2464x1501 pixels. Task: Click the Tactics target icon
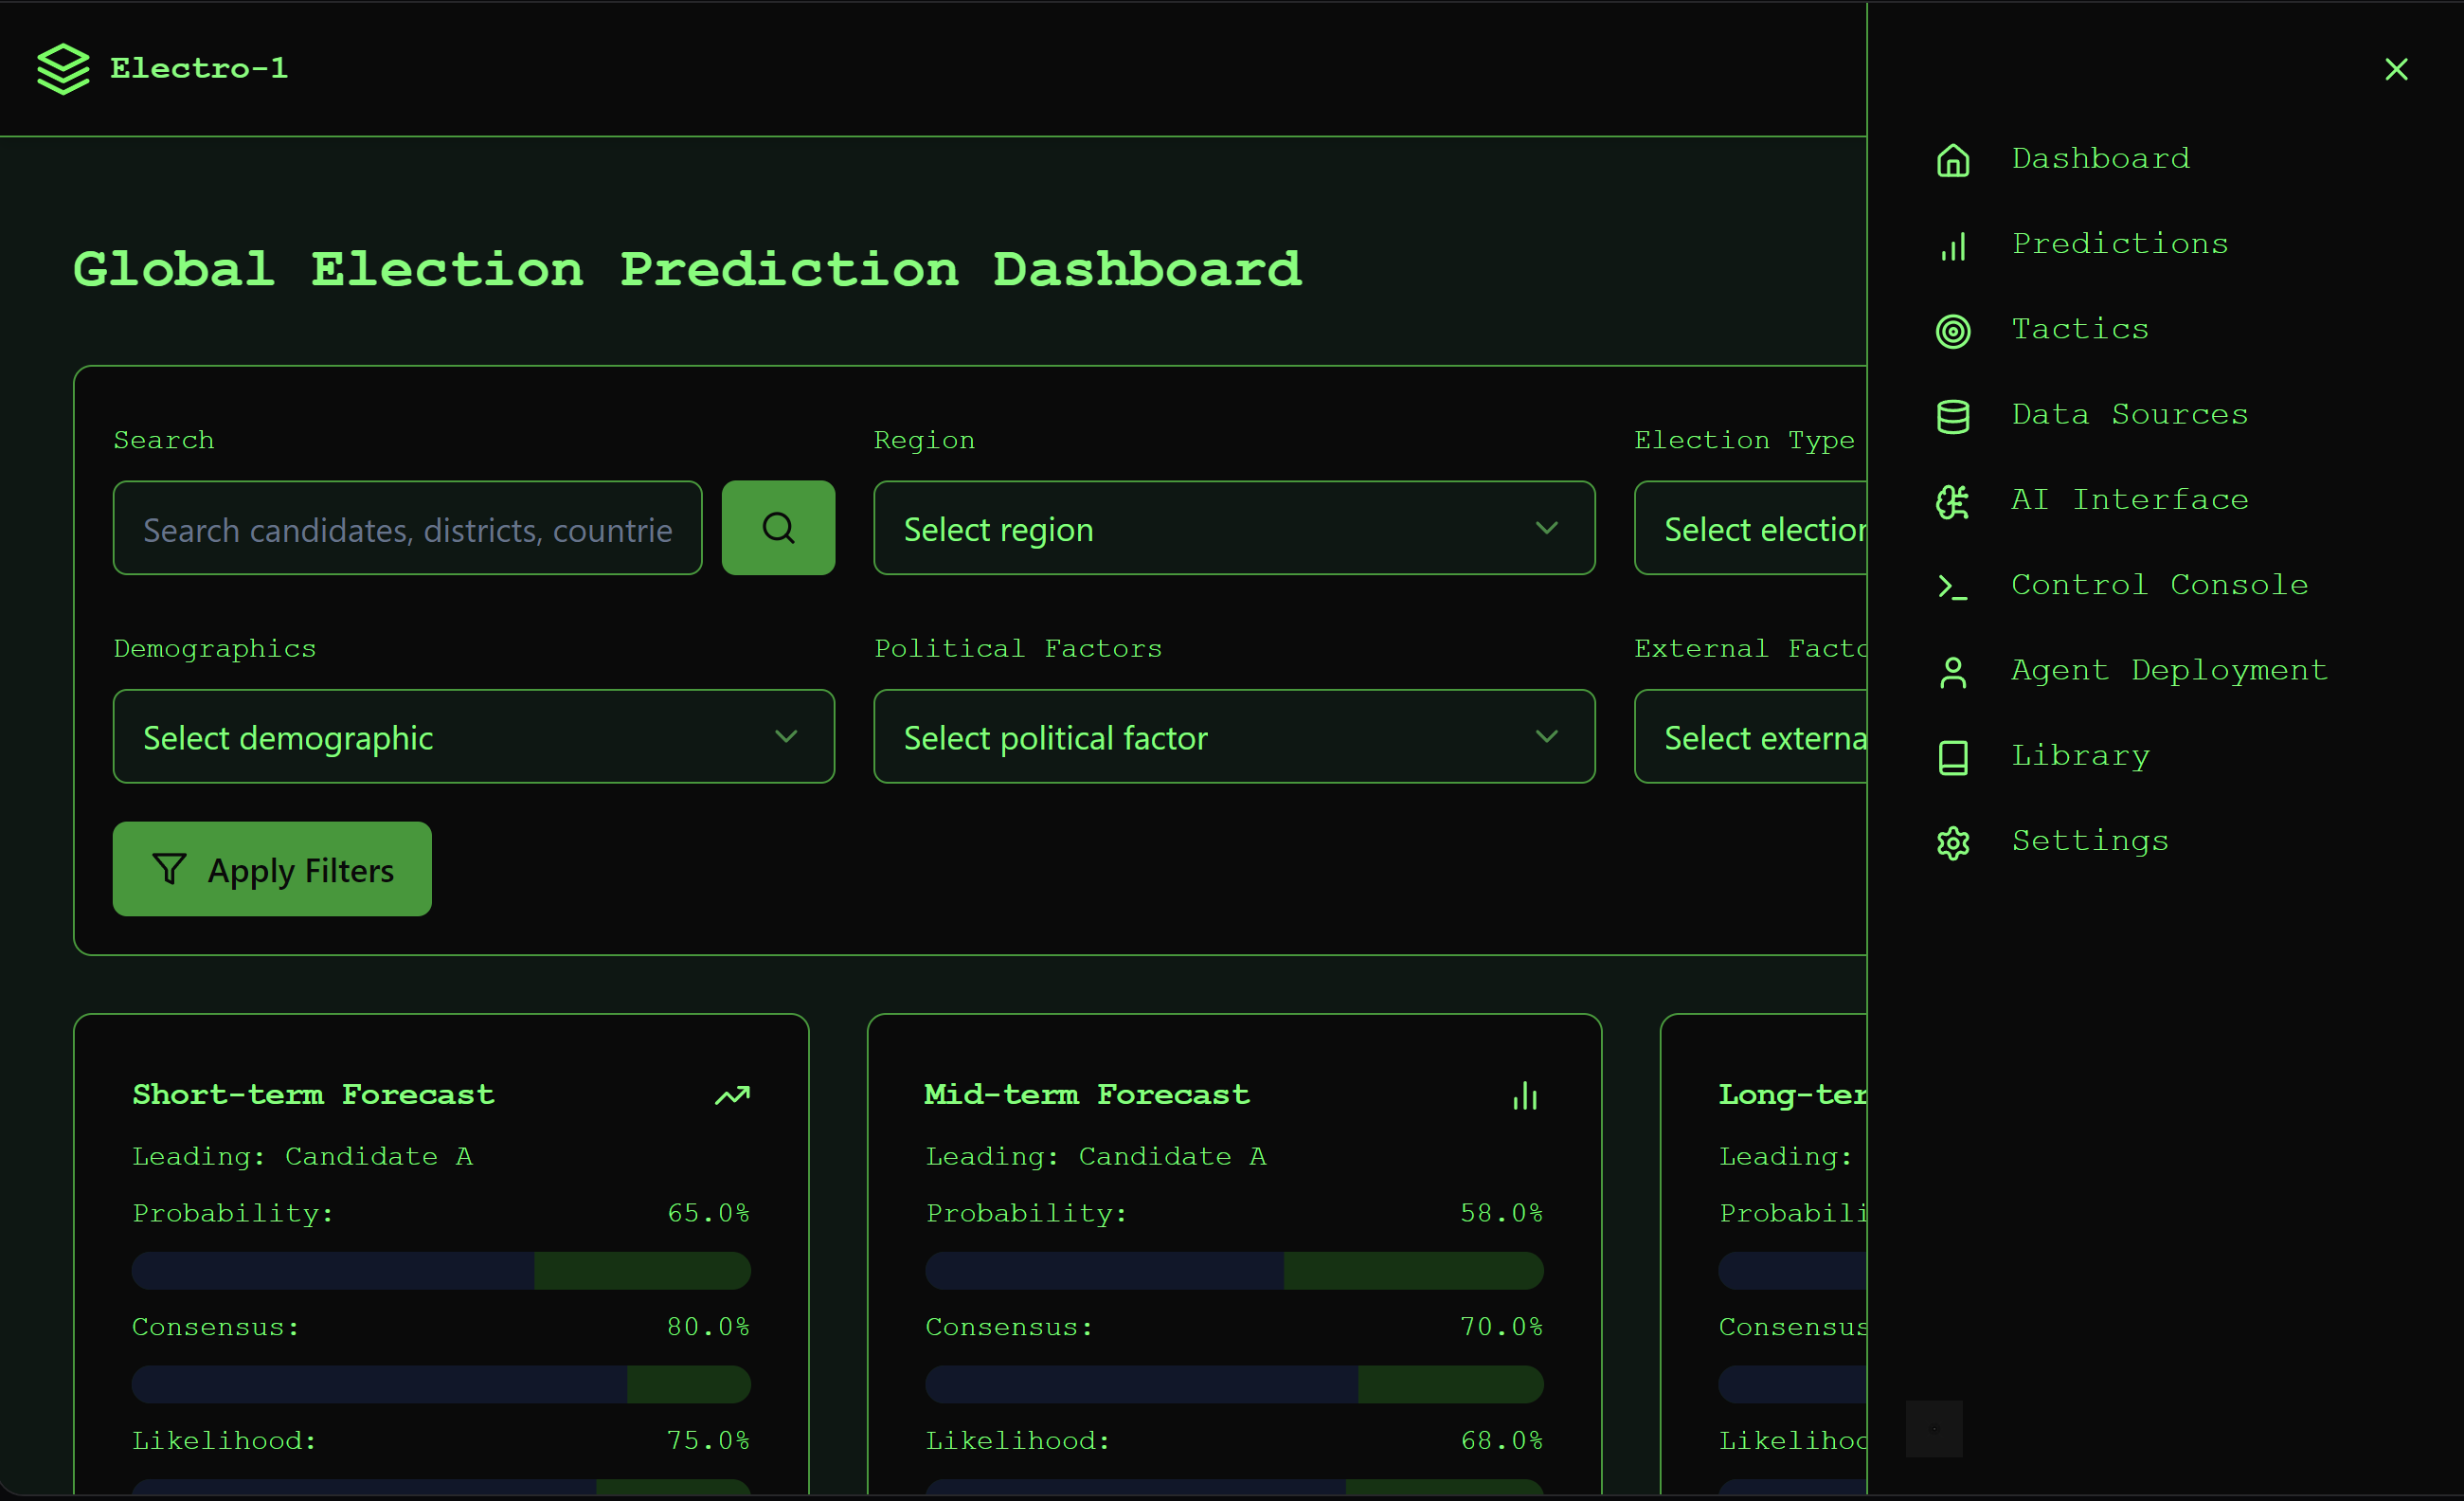[x=1952, y=331]
